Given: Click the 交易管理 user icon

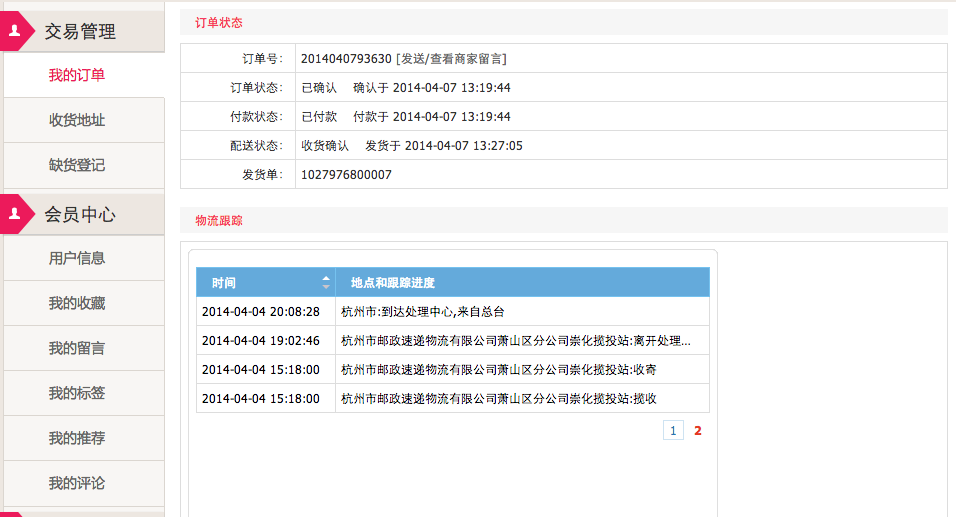Looking at the screenshot, I should pos(15,30).
